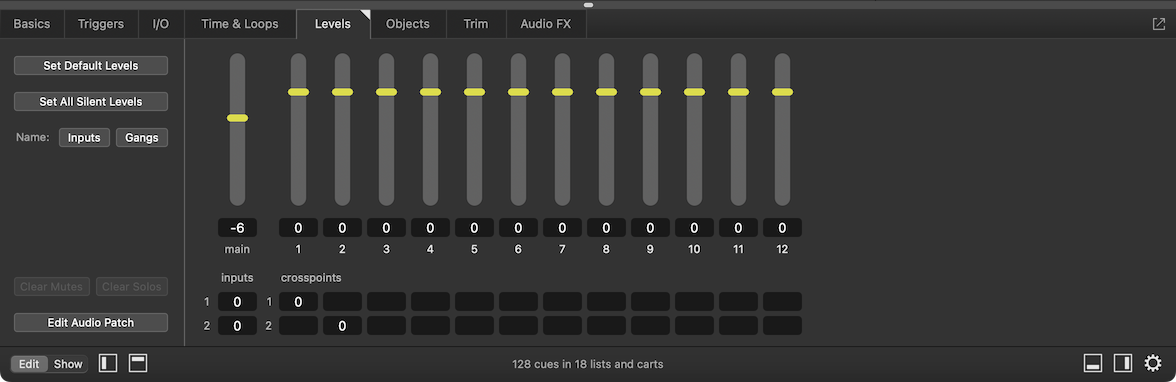Click the '128 cues in 18 lists and carts' status
Screen dimensions: 1176x382
click(587, 364)
